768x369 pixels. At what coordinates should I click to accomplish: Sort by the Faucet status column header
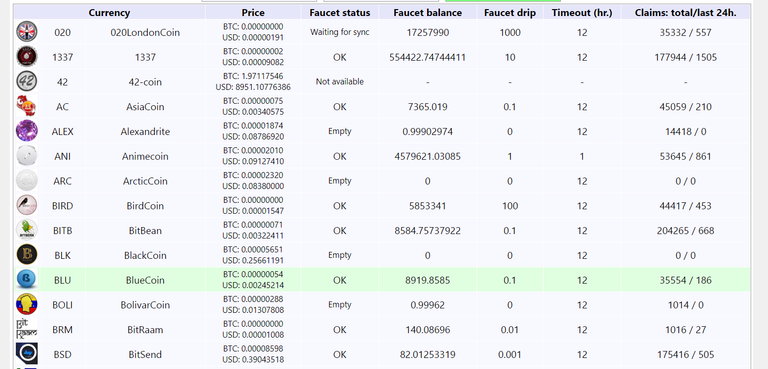coord(339,13)
